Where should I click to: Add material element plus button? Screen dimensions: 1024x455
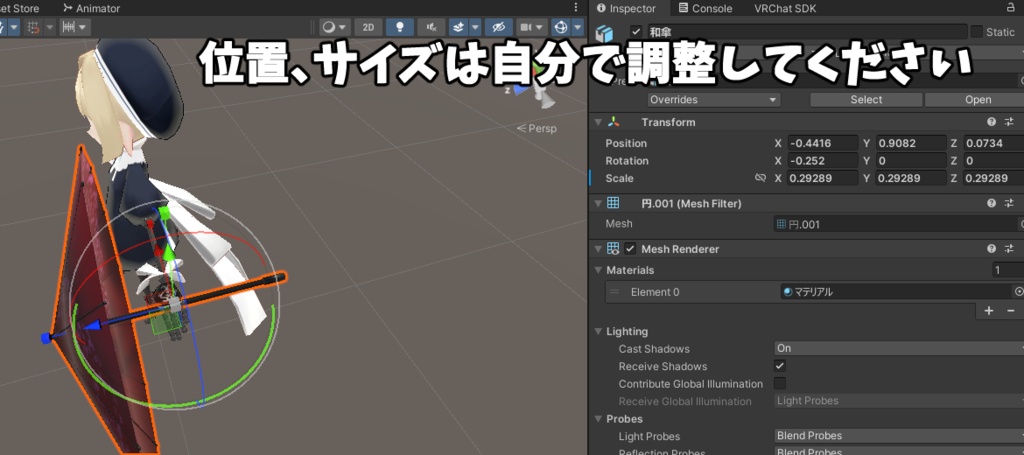989,311
